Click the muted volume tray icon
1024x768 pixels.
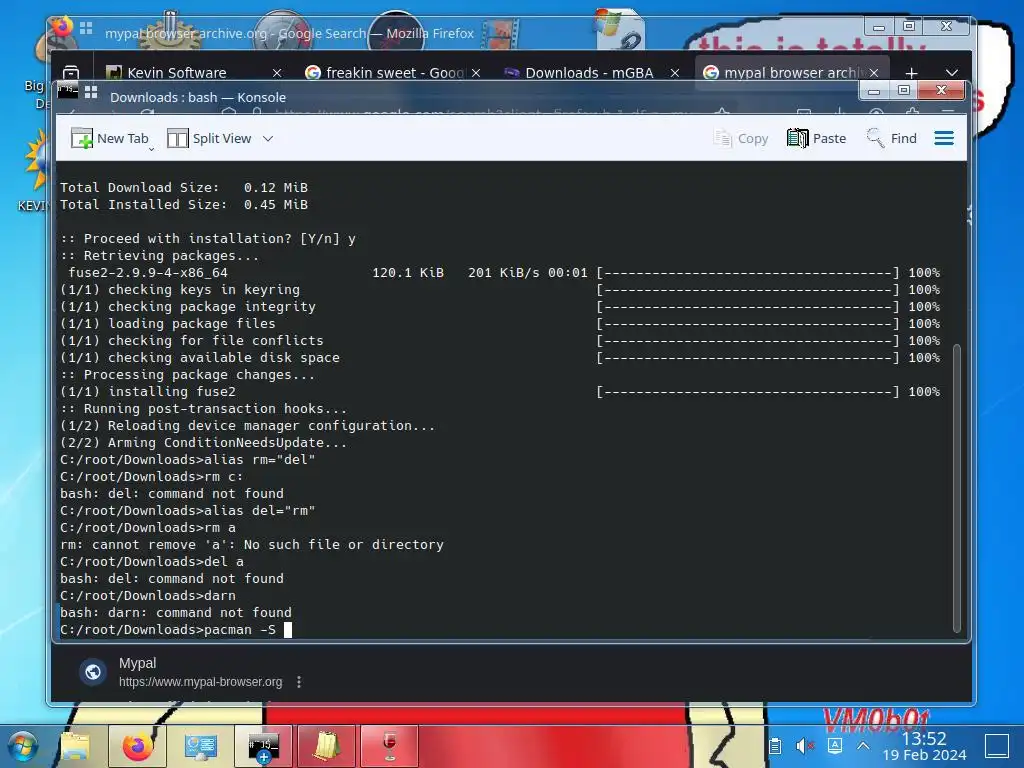click(x=805, y=746)
